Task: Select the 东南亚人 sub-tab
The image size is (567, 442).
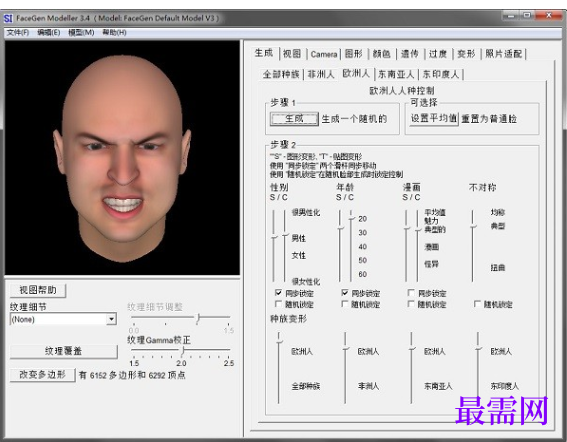Action: click(396, 74)
